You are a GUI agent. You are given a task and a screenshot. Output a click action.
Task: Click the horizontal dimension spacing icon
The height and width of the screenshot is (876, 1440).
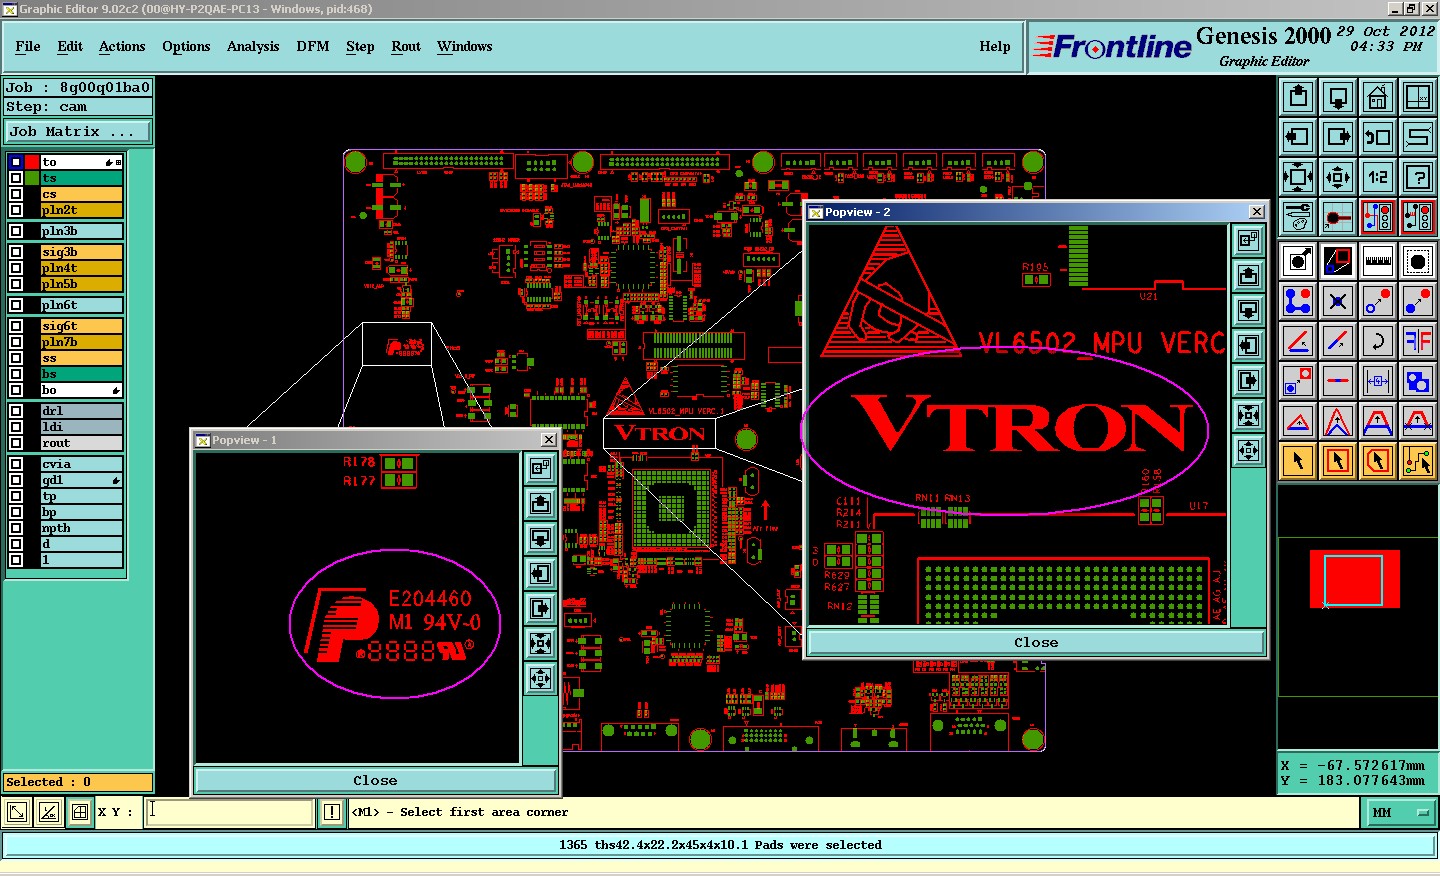pos(1378,381)
